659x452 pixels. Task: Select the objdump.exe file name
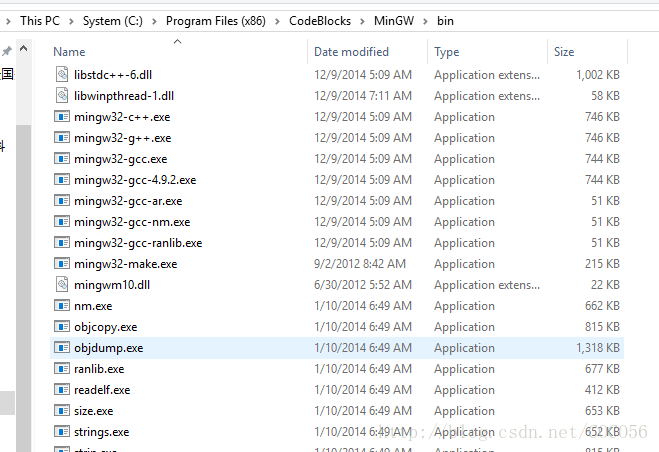pos(108,348)
